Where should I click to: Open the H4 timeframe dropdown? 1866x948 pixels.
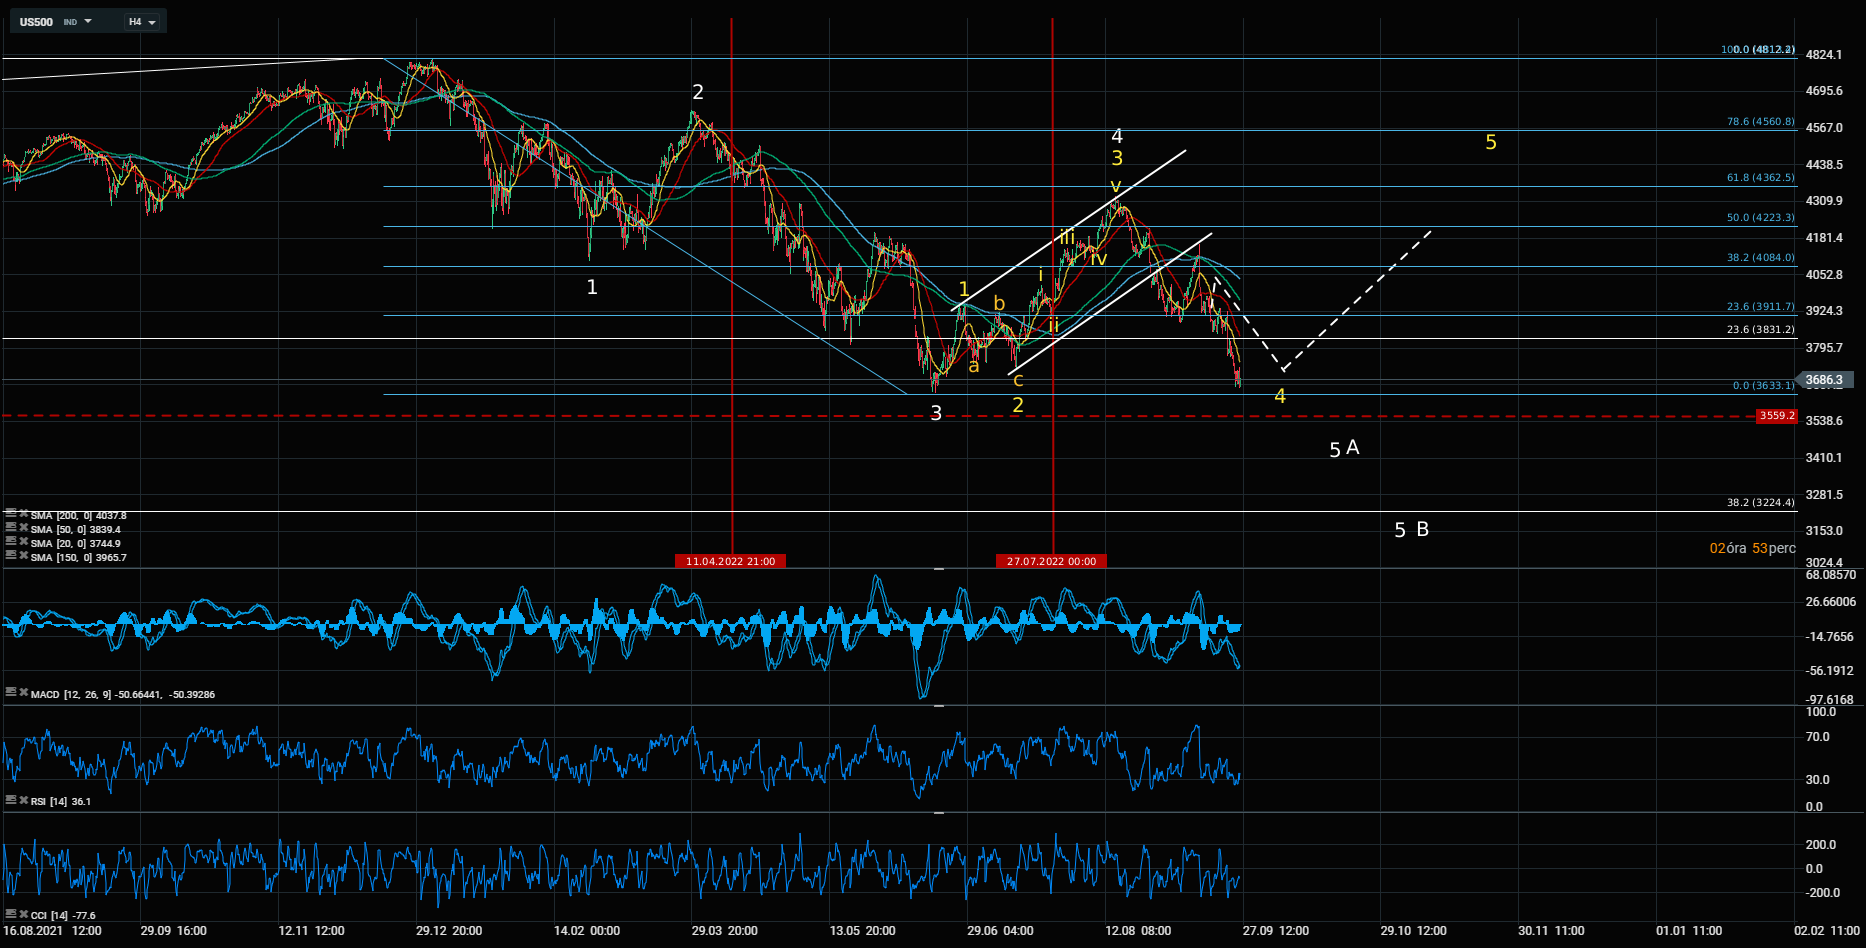[x=141, y=22]
